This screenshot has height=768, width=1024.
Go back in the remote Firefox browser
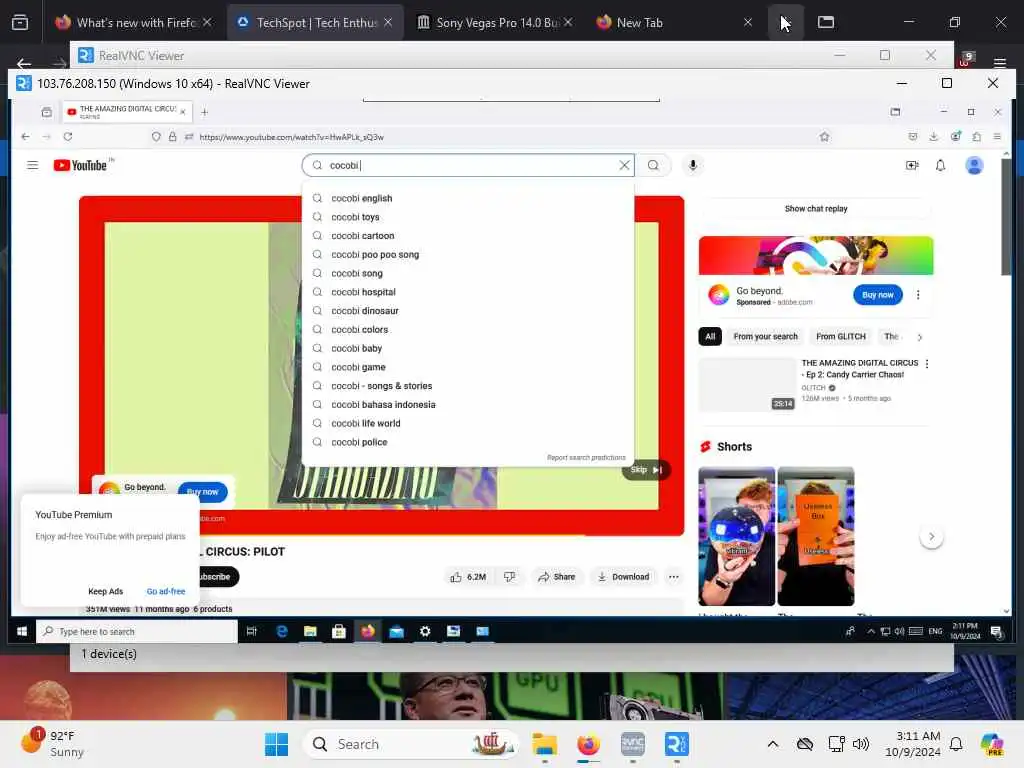coord(25,136)
